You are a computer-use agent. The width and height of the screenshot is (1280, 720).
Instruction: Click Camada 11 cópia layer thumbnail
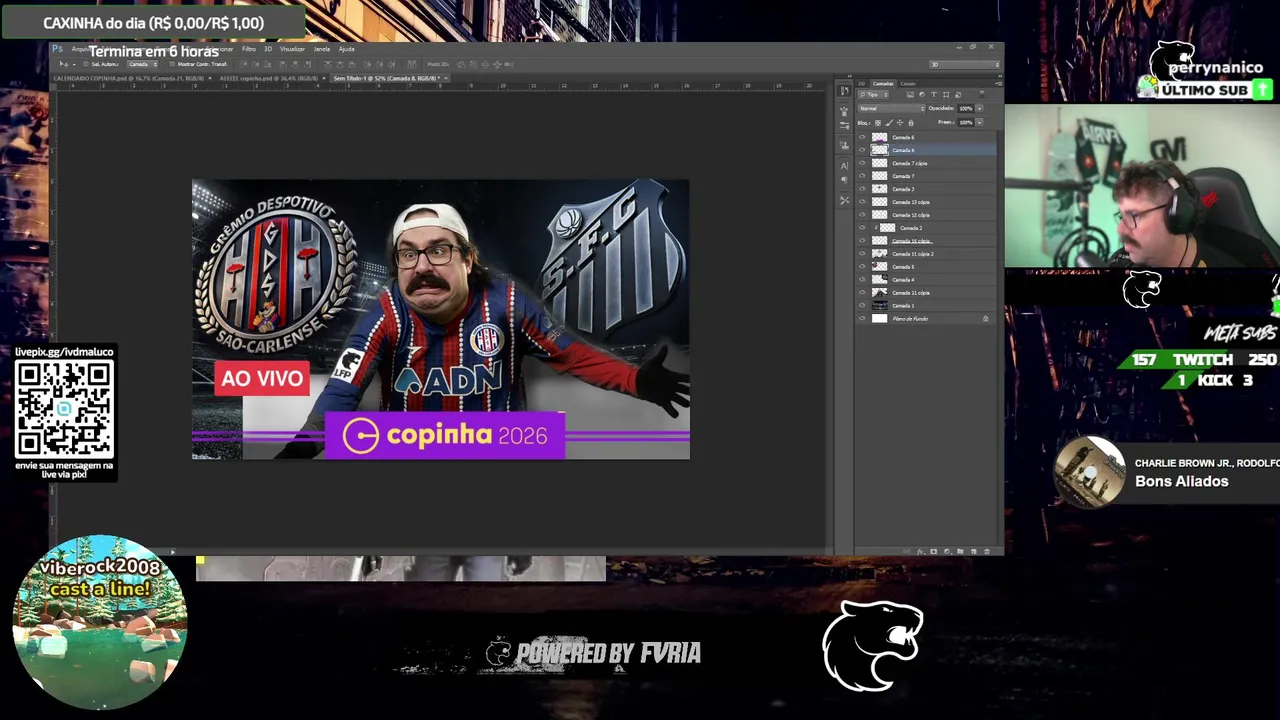pyautogui.click(x=880, y=293)
